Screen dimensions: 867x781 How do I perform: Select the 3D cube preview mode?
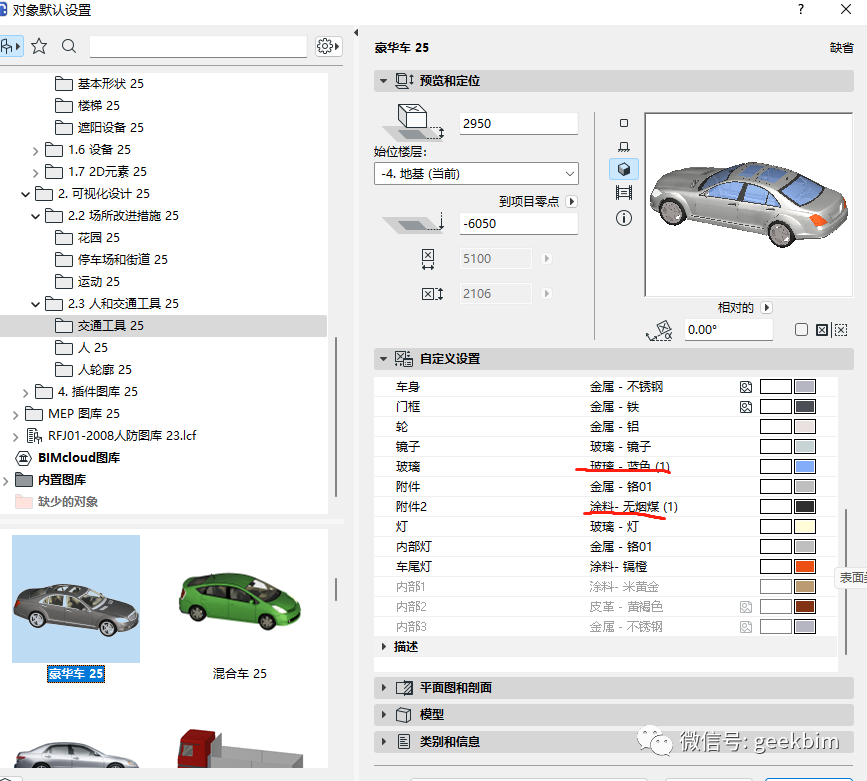pyautogui.click(x=624, y=169)
